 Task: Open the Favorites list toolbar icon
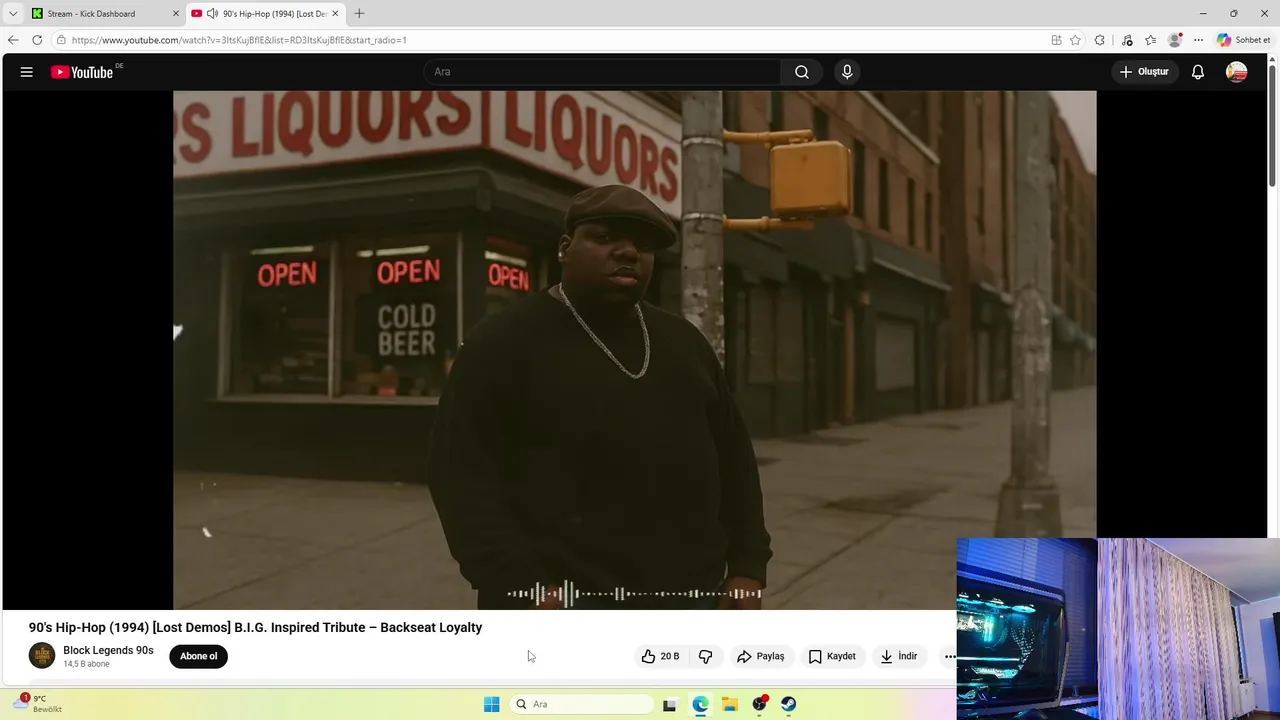coord(1151,40)
